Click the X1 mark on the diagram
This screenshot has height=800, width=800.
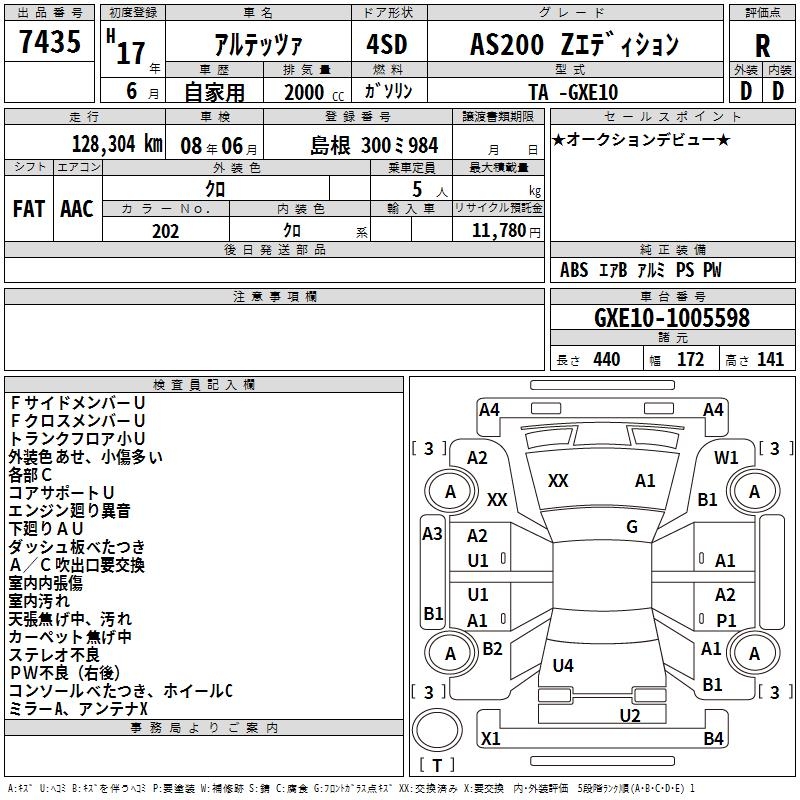pyautogui.click(x=490, y=739)
